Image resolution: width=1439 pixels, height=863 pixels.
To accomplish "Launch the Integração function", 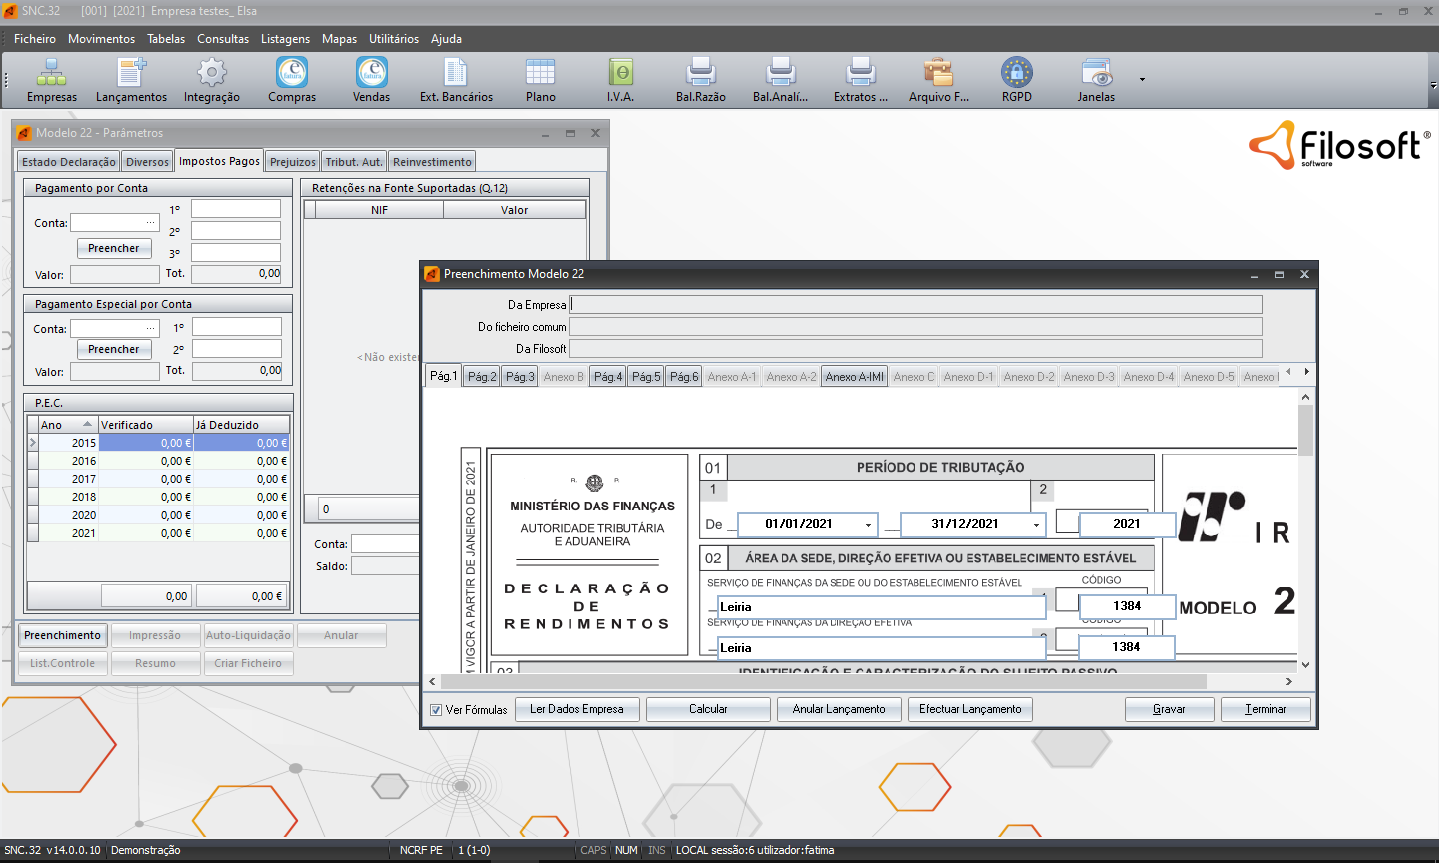I will point(210,80).
